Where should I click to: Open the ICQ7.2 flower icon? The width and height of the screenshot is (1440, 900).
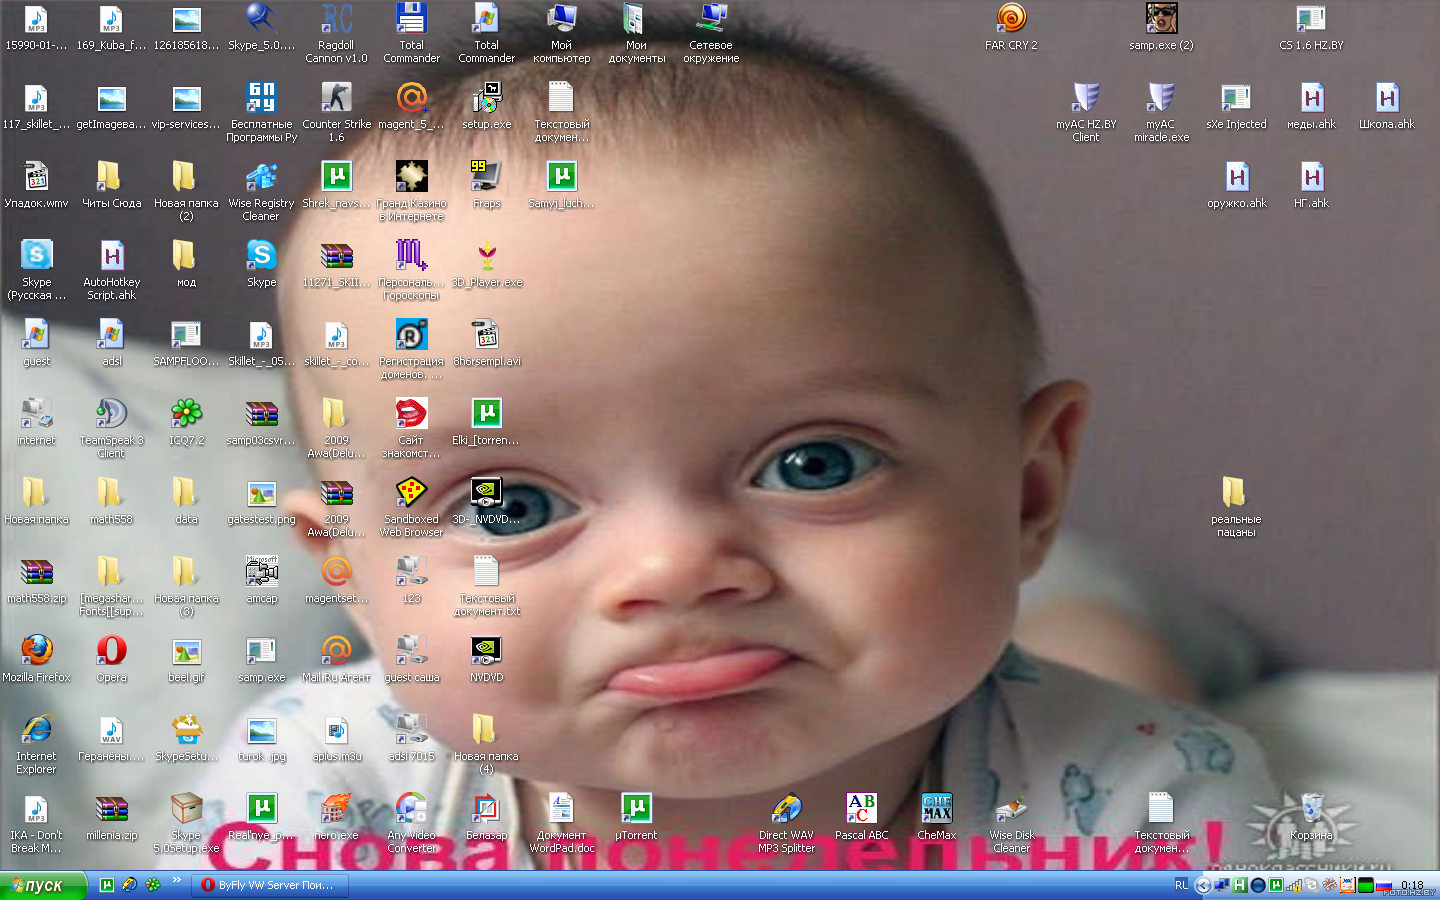[x=186, y=422]
